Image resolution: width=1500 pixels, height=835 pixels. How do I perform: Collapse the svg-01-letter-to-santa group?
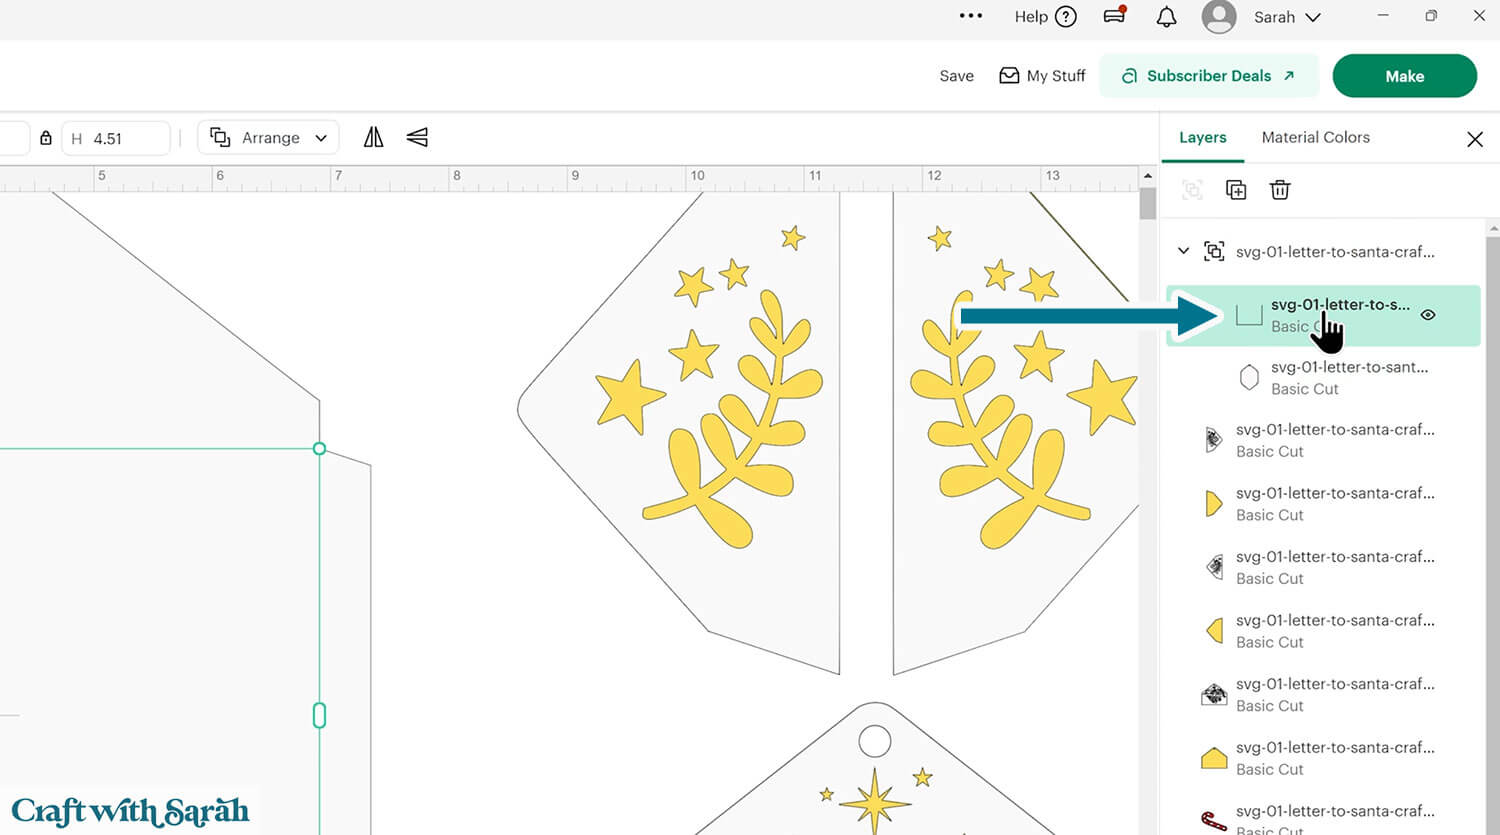1183,251
